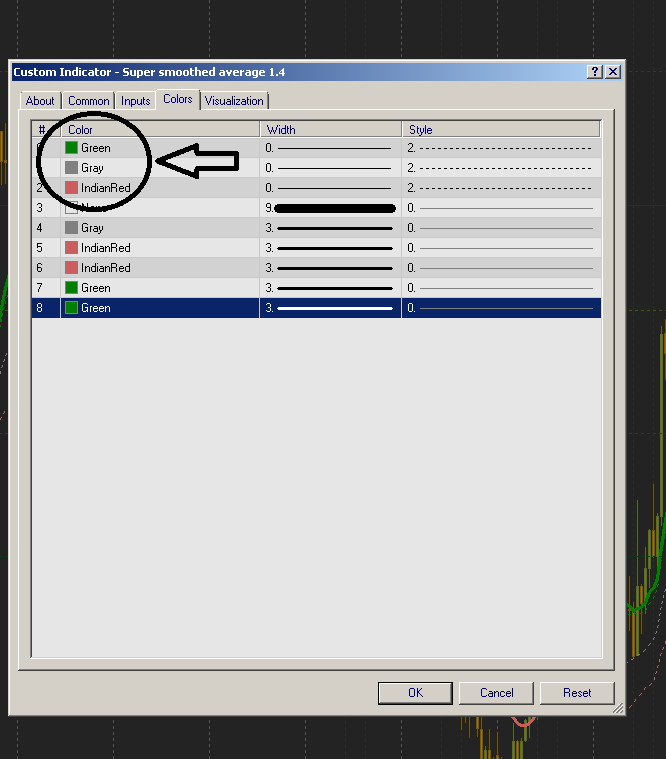The width and height of the screenshot is (666, 759).
Task: Select the width cell in row 4
Action: (331, 228)
